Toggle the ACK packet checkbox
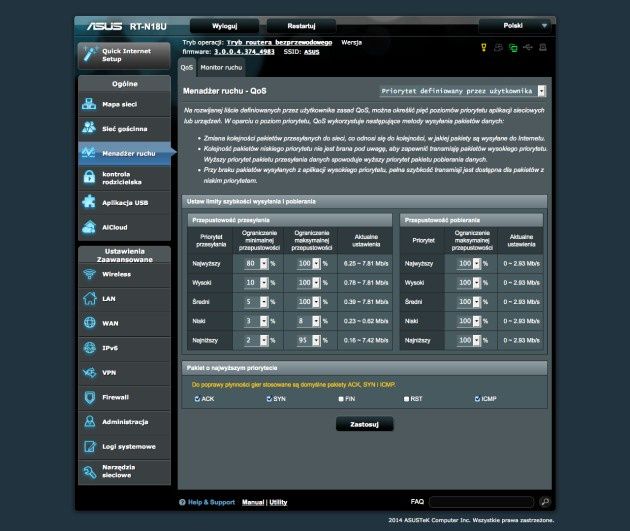630x531 pixels. pos(197,399)
